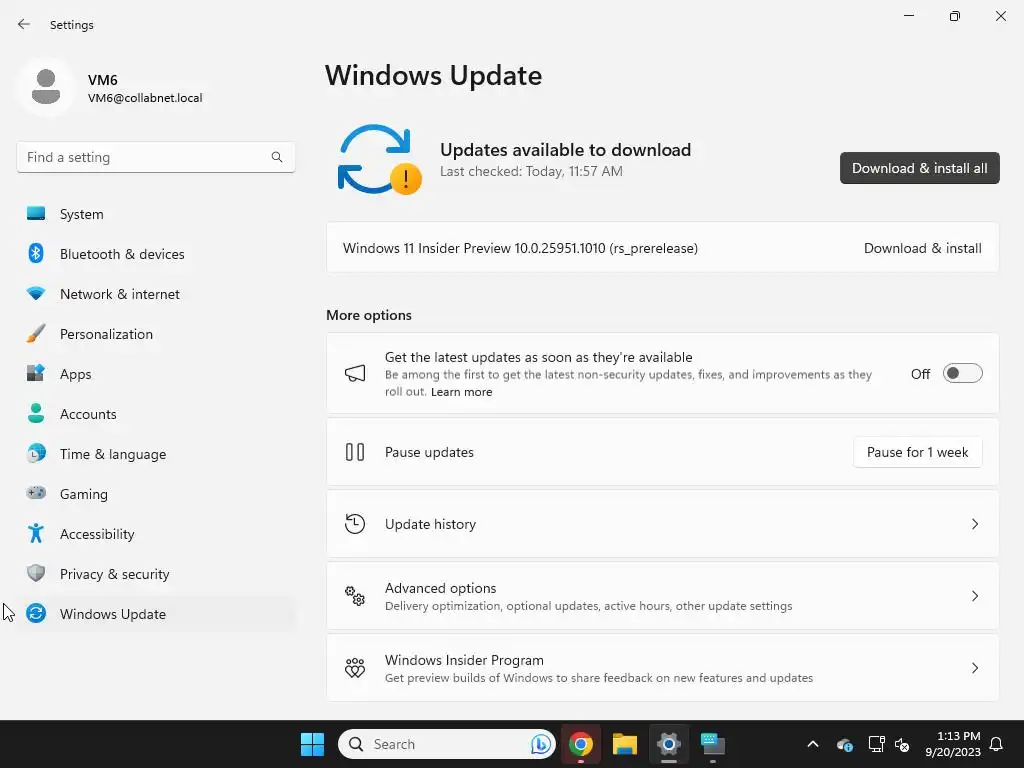The width and height of the screenshot is (1024, 768).
Task: Click VM6@collabnet.local email text
Action: point(145,98)
